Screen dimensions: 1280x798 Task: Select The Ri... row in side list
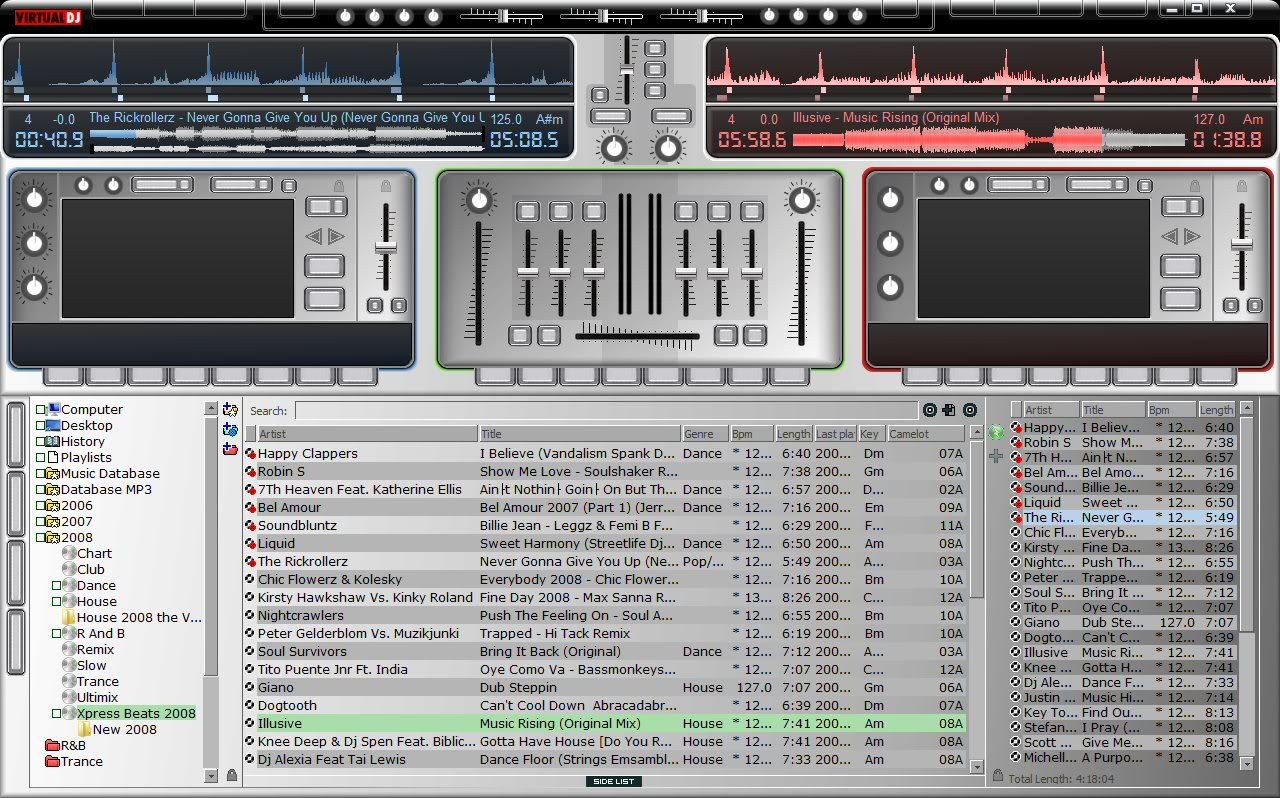[1123, 518]
